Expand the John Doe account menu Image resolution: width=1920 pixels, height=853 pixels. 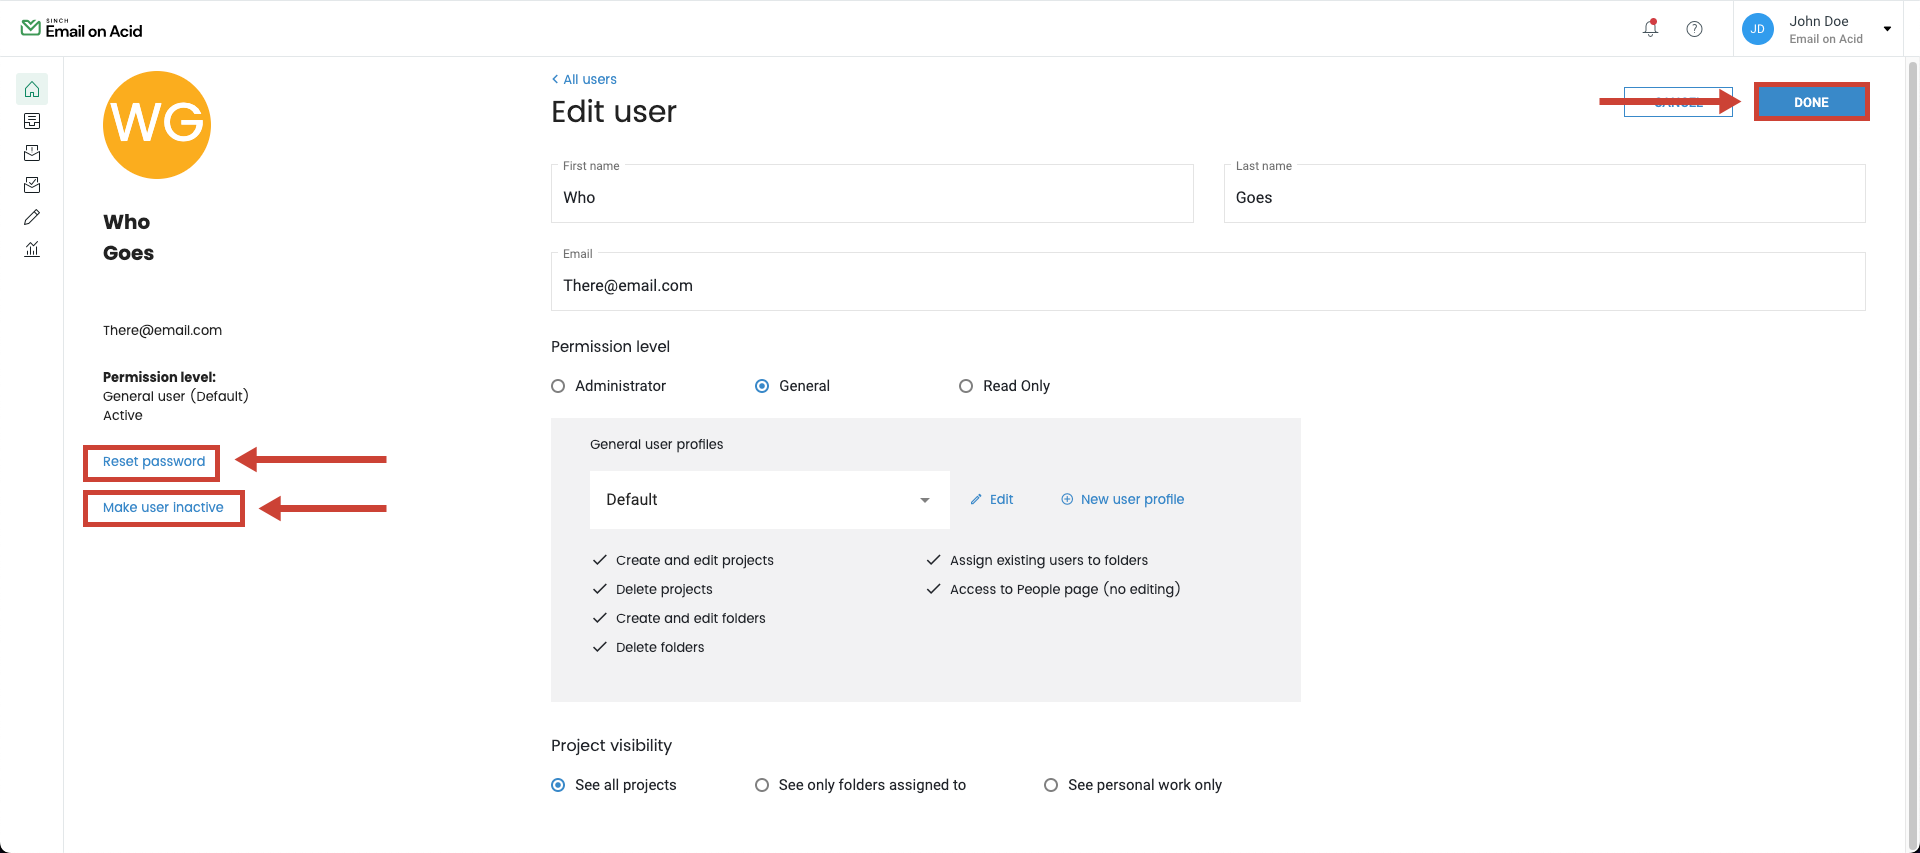point(1887,29)
